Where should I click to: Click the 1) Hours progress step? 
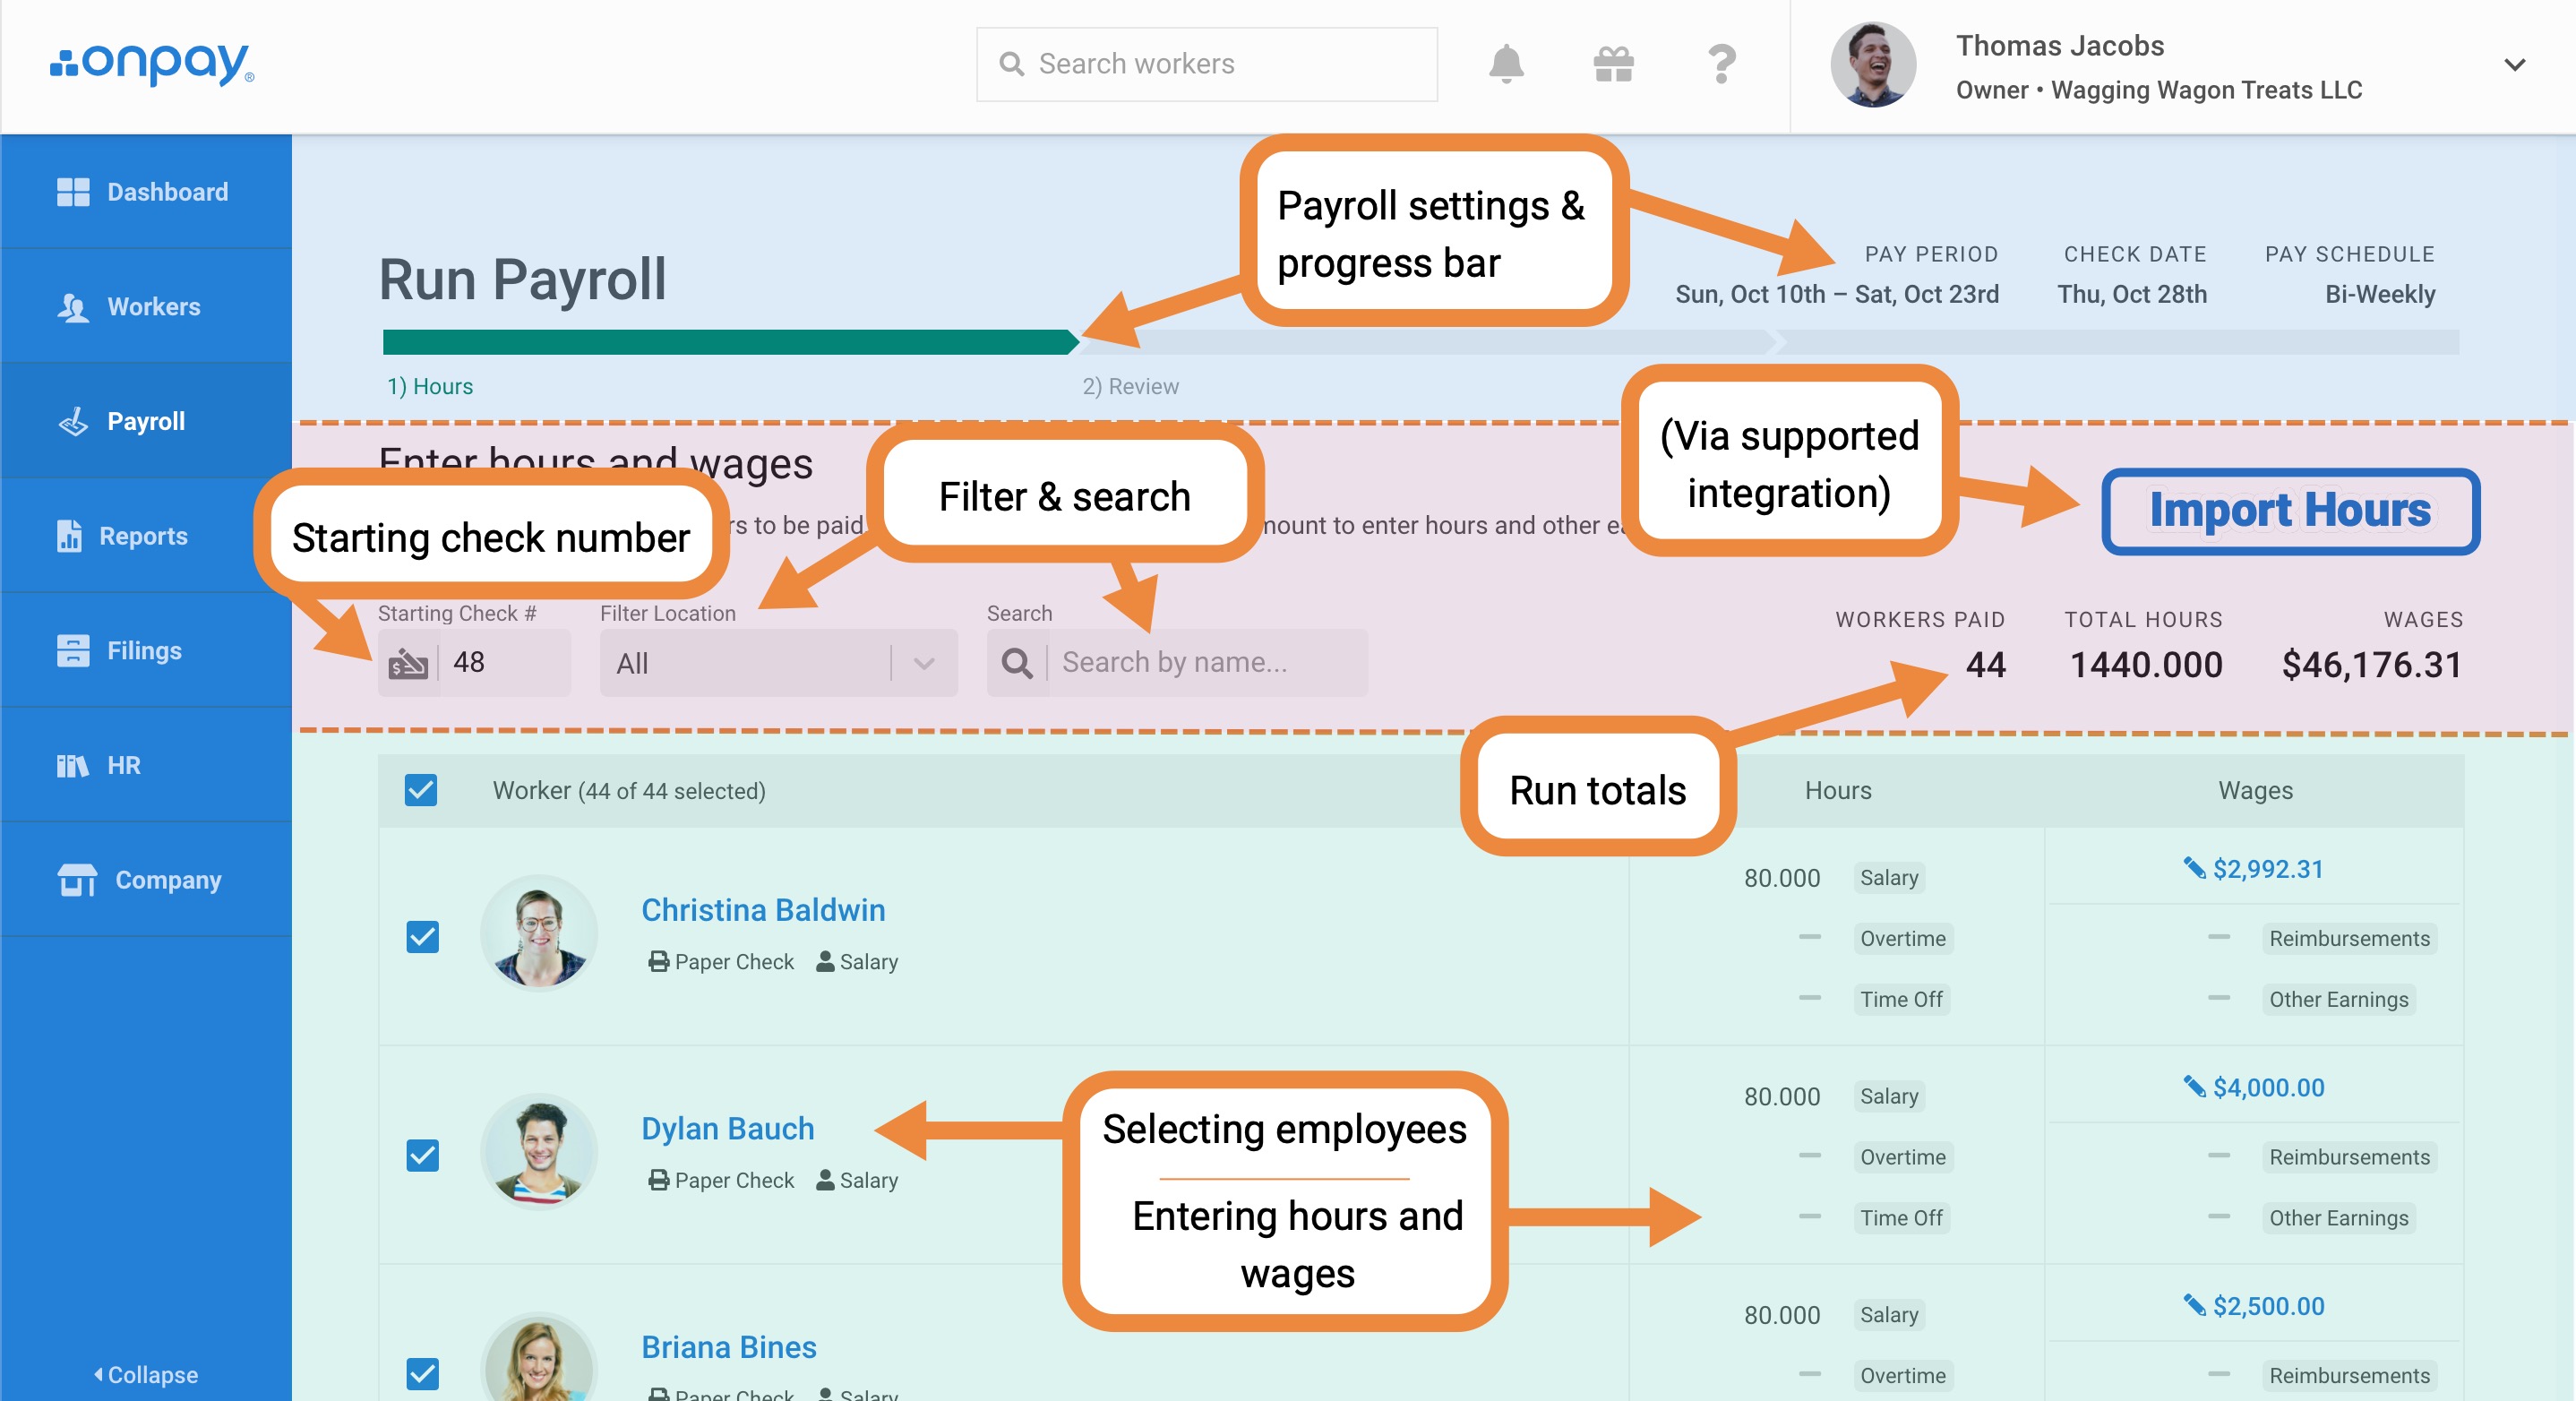[430, 386]
